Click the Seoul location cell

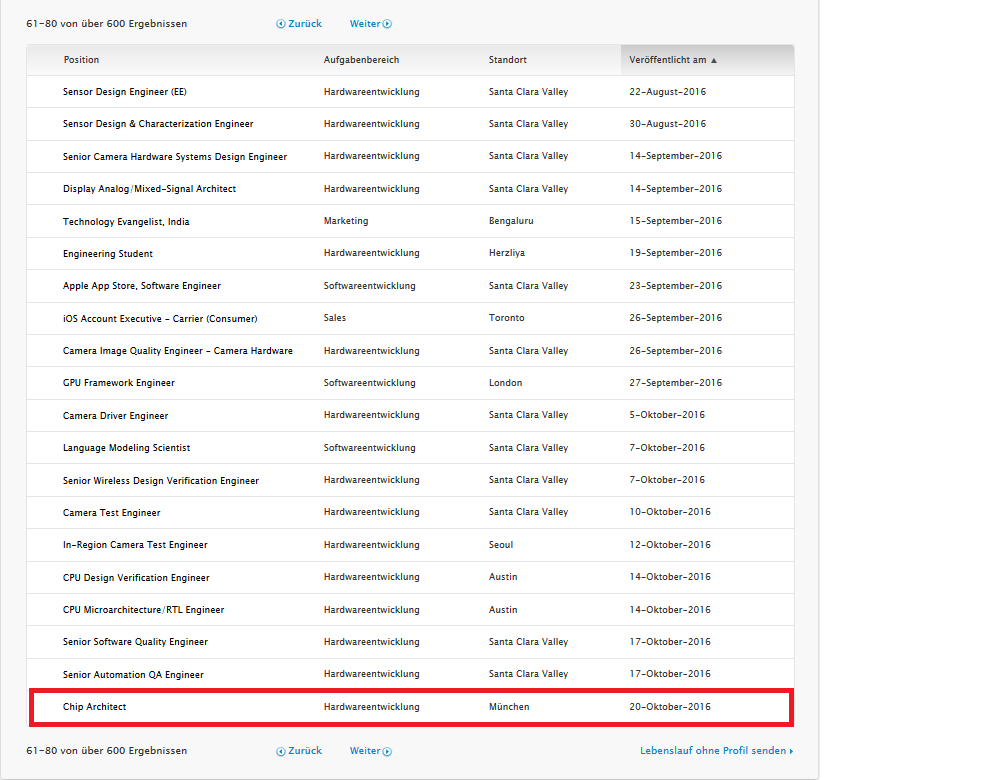(501, 545)
